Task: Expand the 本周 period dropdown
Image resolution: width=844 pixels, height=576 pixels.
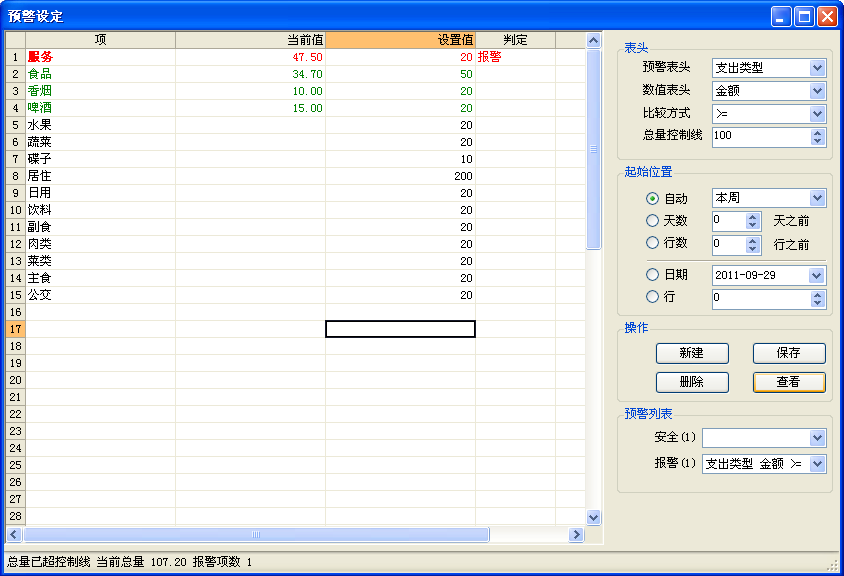Action: coord(817,198)
